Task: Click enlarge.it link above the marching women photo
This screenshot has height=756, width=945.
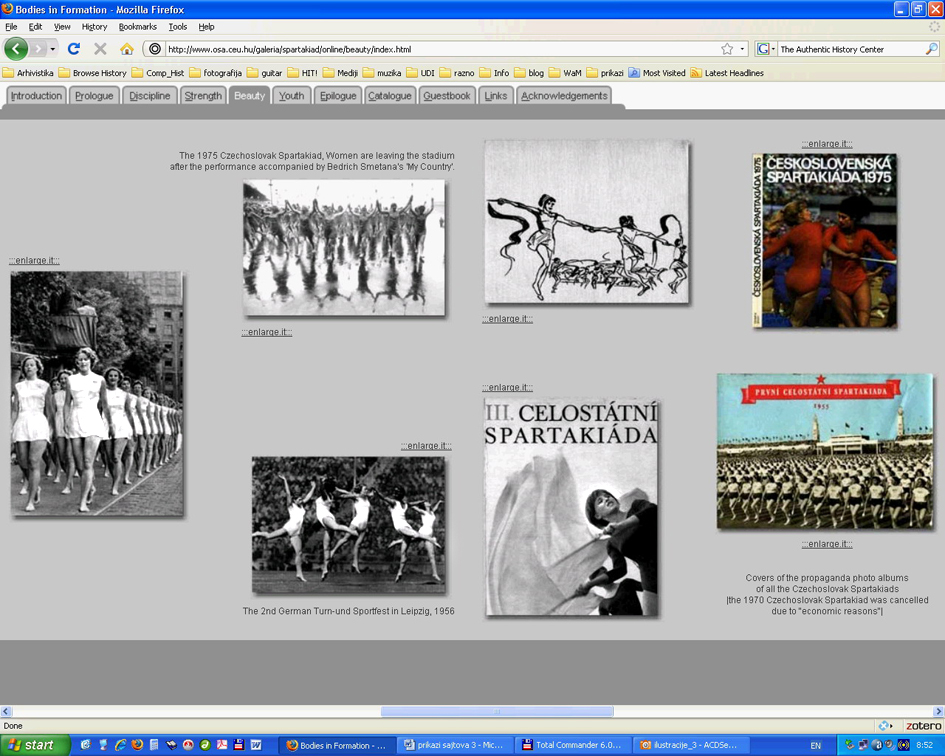Action: click(34, 261)
